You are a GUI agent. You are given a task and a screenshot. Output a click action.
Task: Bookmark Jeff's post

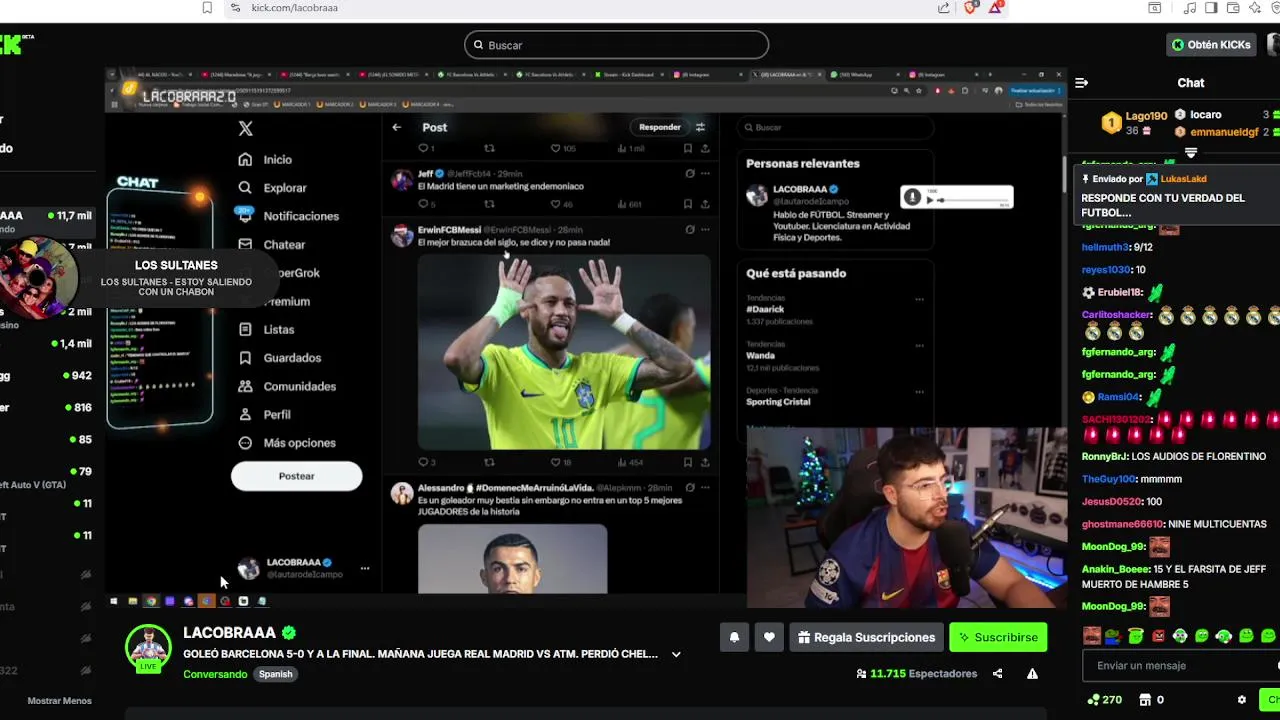(687, 204)
